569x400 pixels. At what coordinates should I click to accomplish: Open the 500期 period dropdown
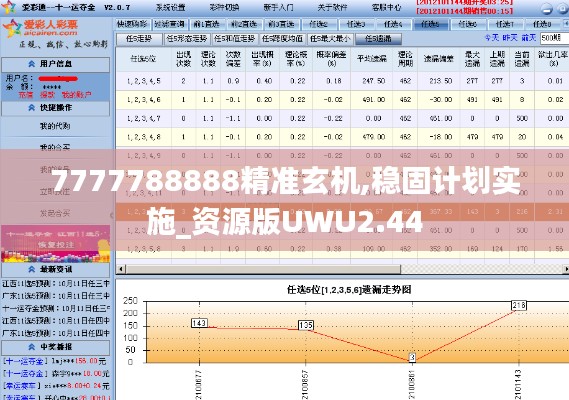(554, 38)
